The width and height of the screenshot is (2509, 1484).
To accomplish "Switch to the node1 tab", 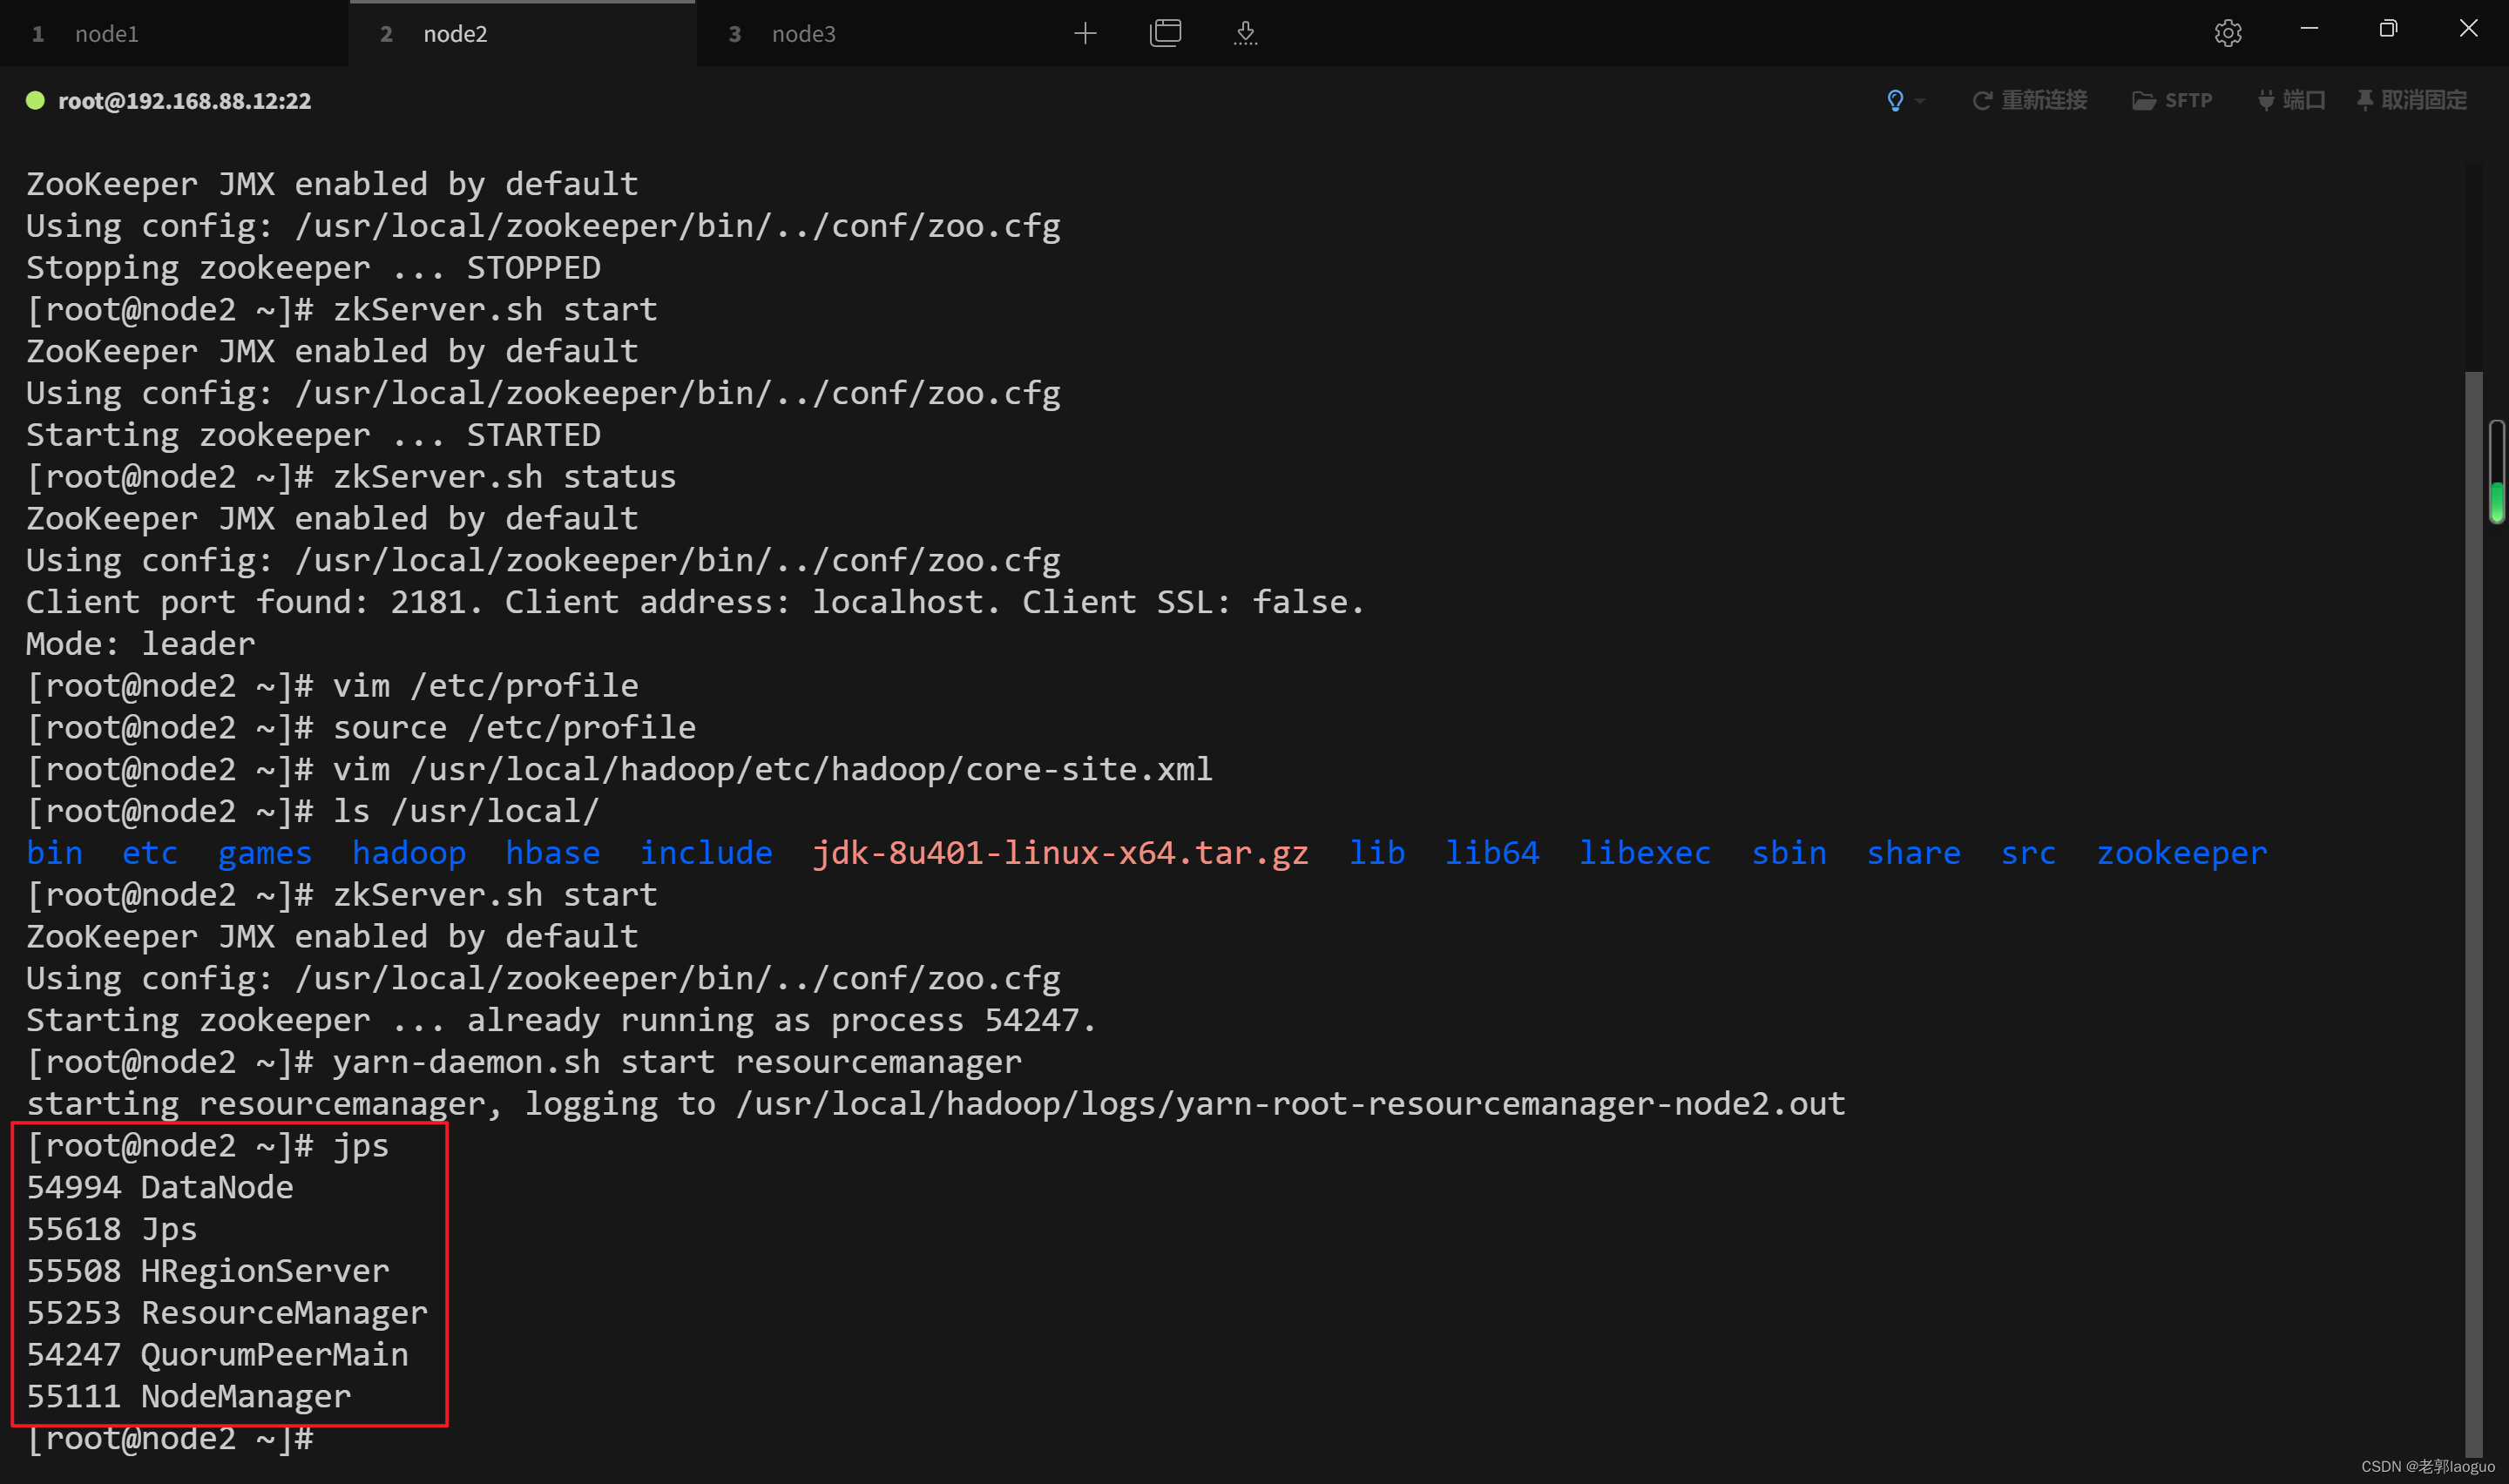I will [x=106, y=34].
